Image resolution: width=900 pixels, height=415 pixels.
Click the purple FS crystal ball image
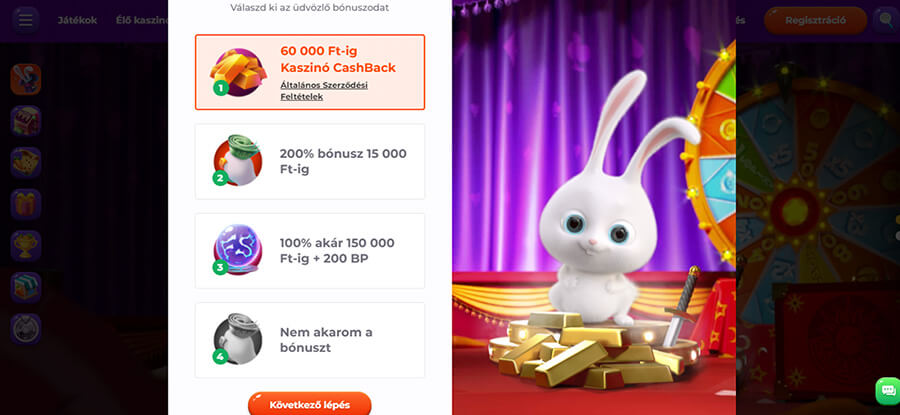coord(238,250)
